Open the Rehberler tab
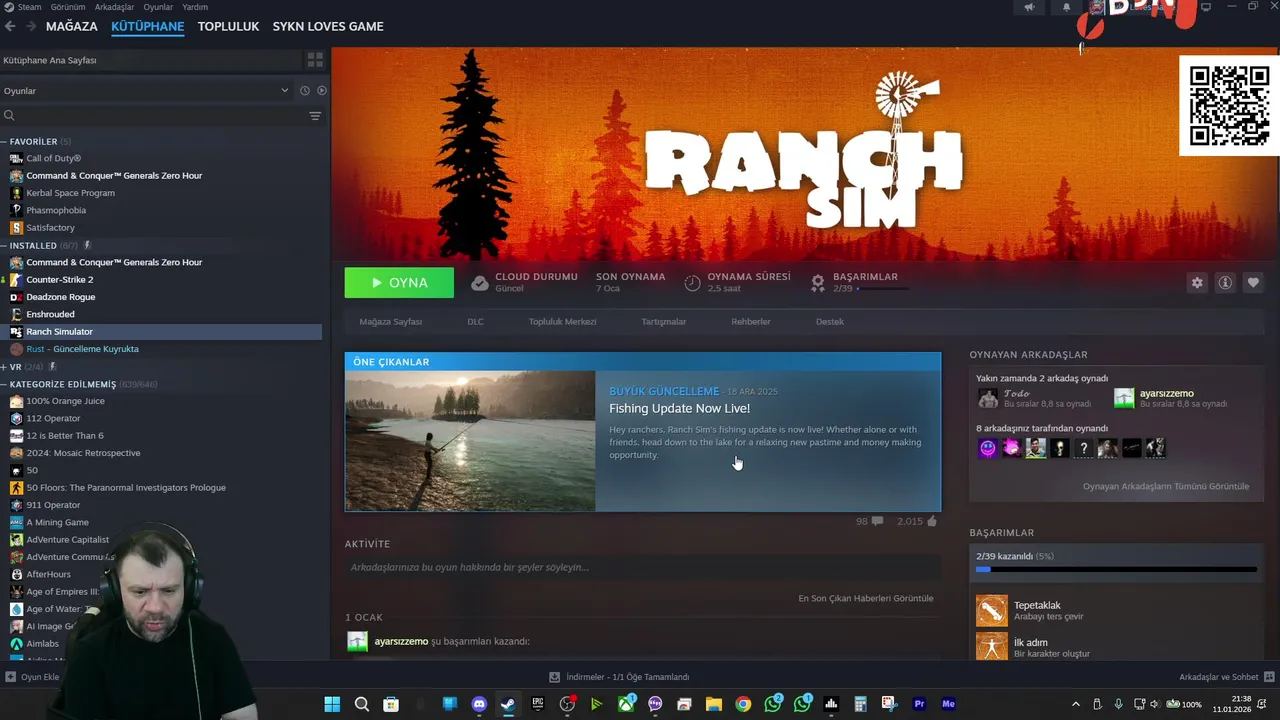The height and width of the screenshot is (720, 1280). [x=751, y=322]
